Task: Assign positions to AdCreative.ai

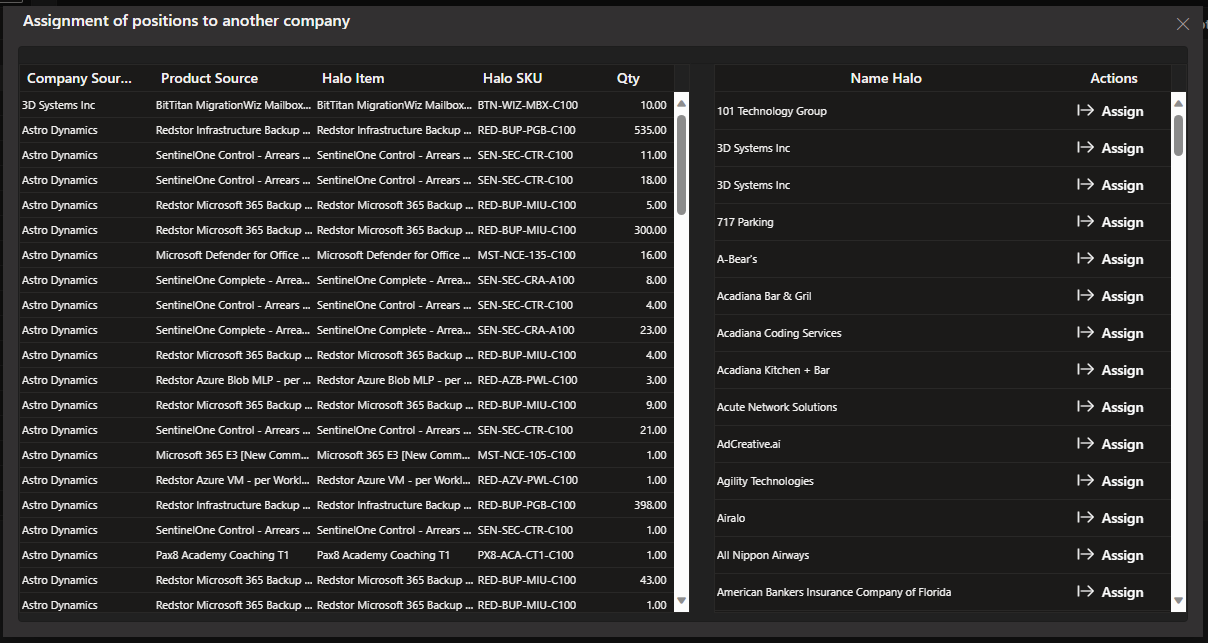Action: 1110,444
